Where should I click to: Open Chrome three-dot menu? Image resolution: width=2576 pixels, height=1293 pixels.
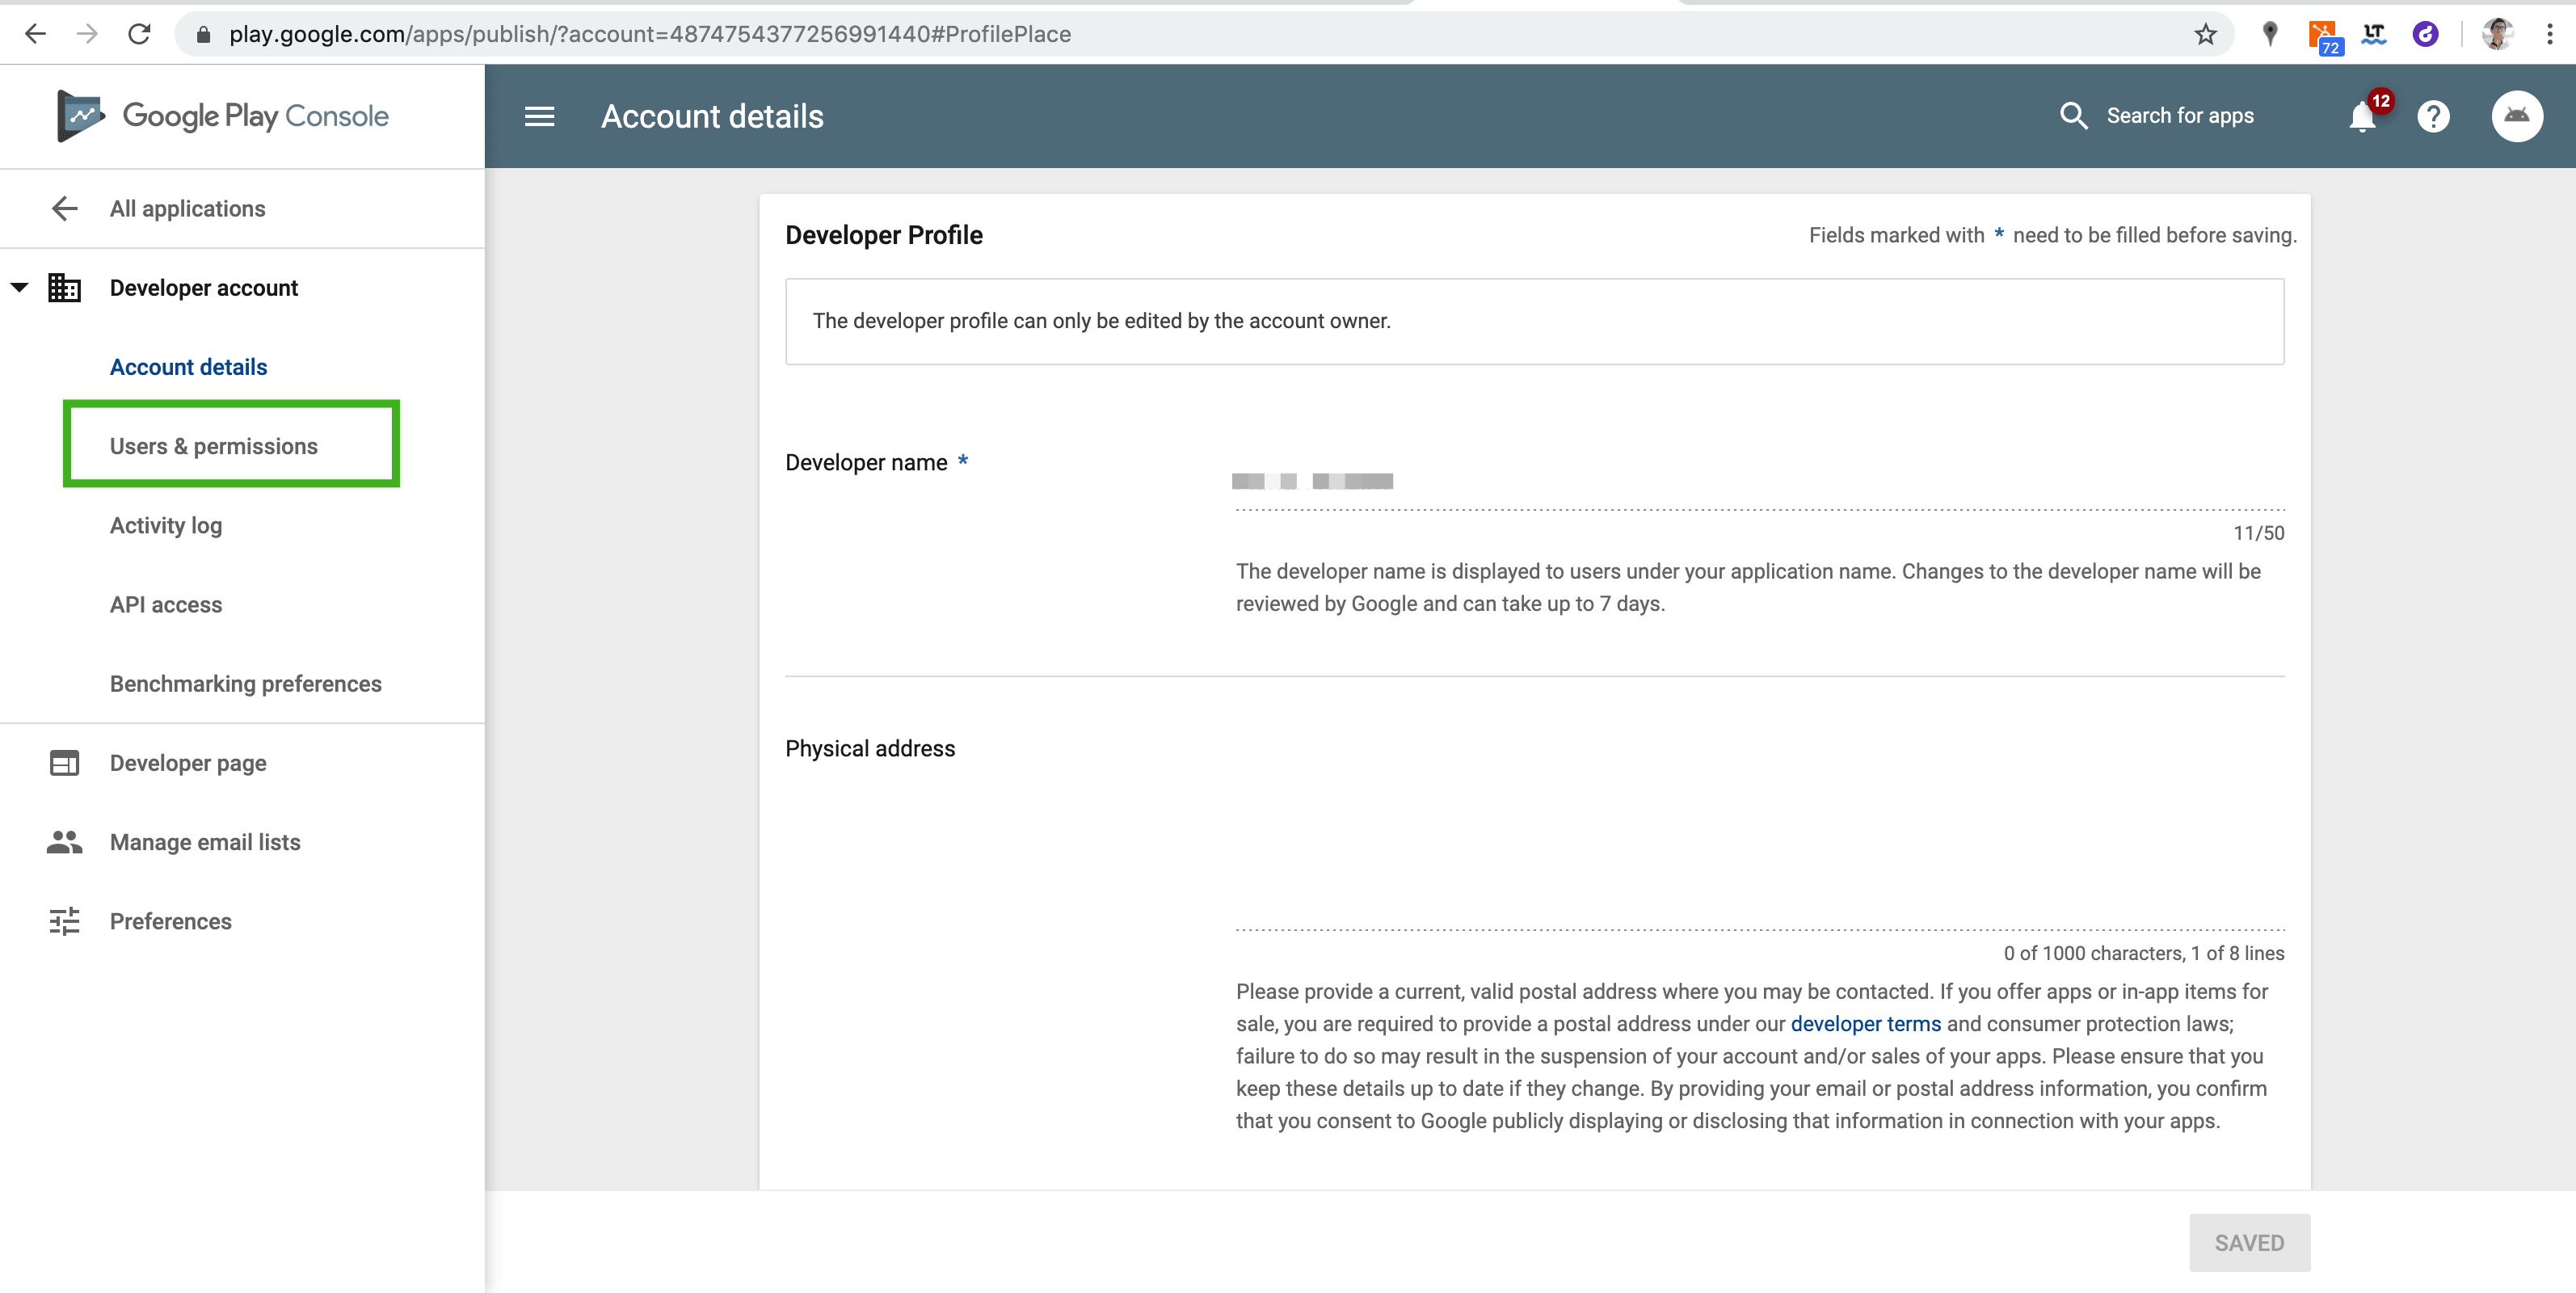(2549, 34)
